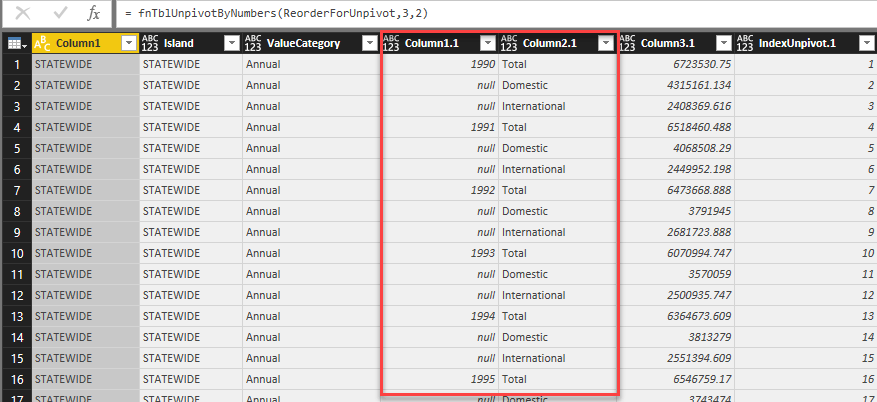
Task: Open the ValueCategory filter dropdown
Action: tap(369, 43)
